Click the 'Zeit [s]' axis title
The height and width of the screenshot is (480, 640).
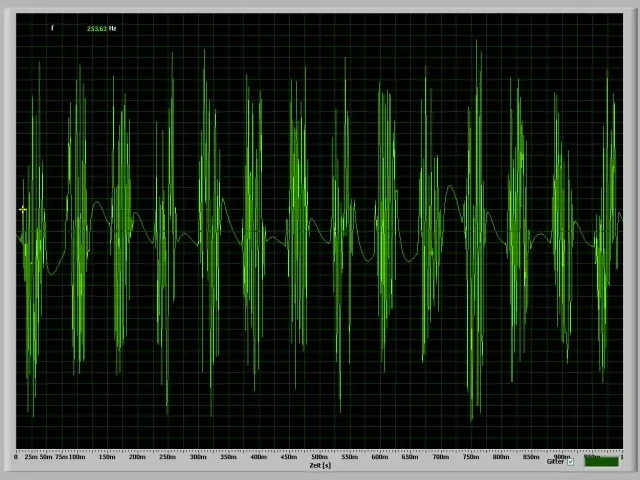tap(320, 466)
